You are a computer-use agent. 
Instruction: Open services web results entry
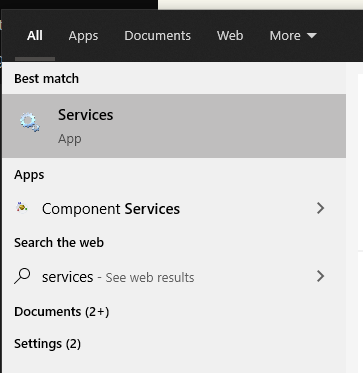tap(174, 277)
